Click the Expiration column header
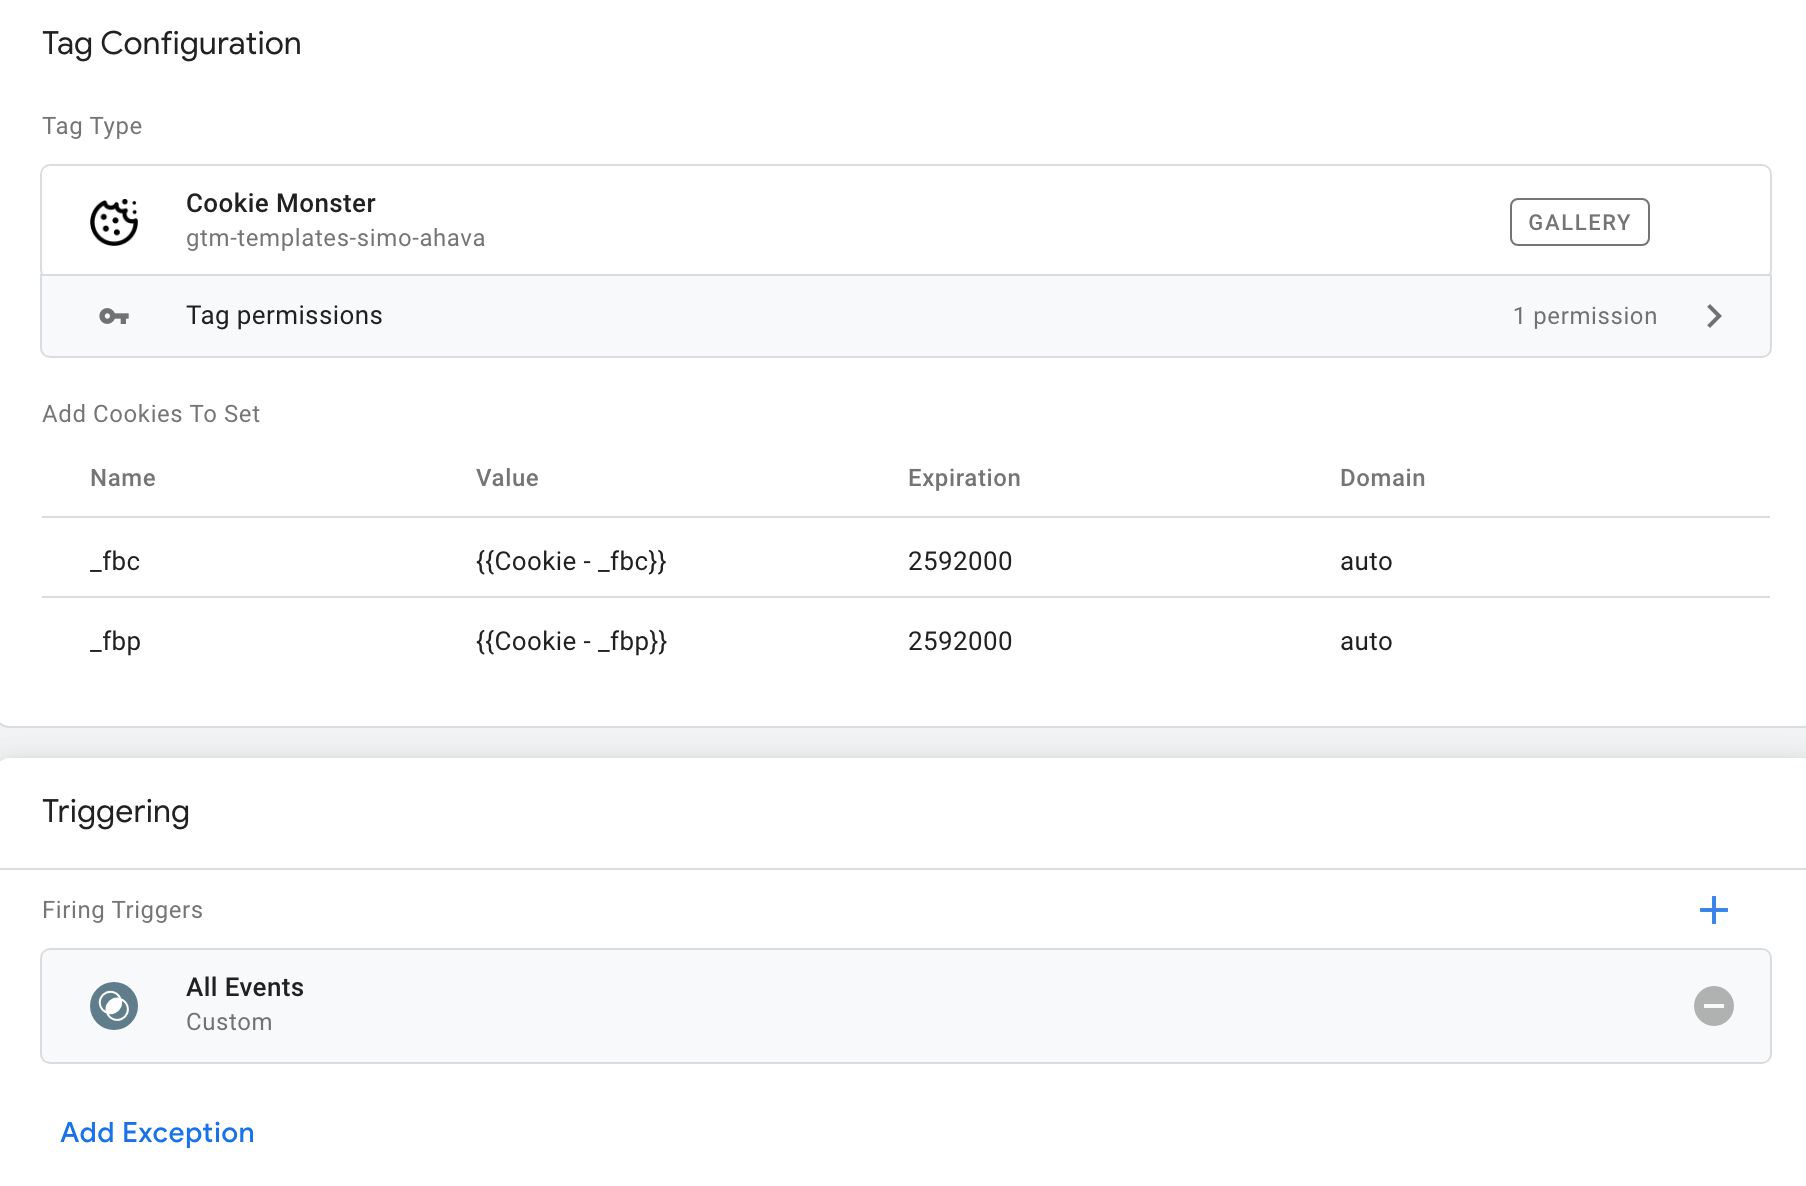 (x=964, y=478)
